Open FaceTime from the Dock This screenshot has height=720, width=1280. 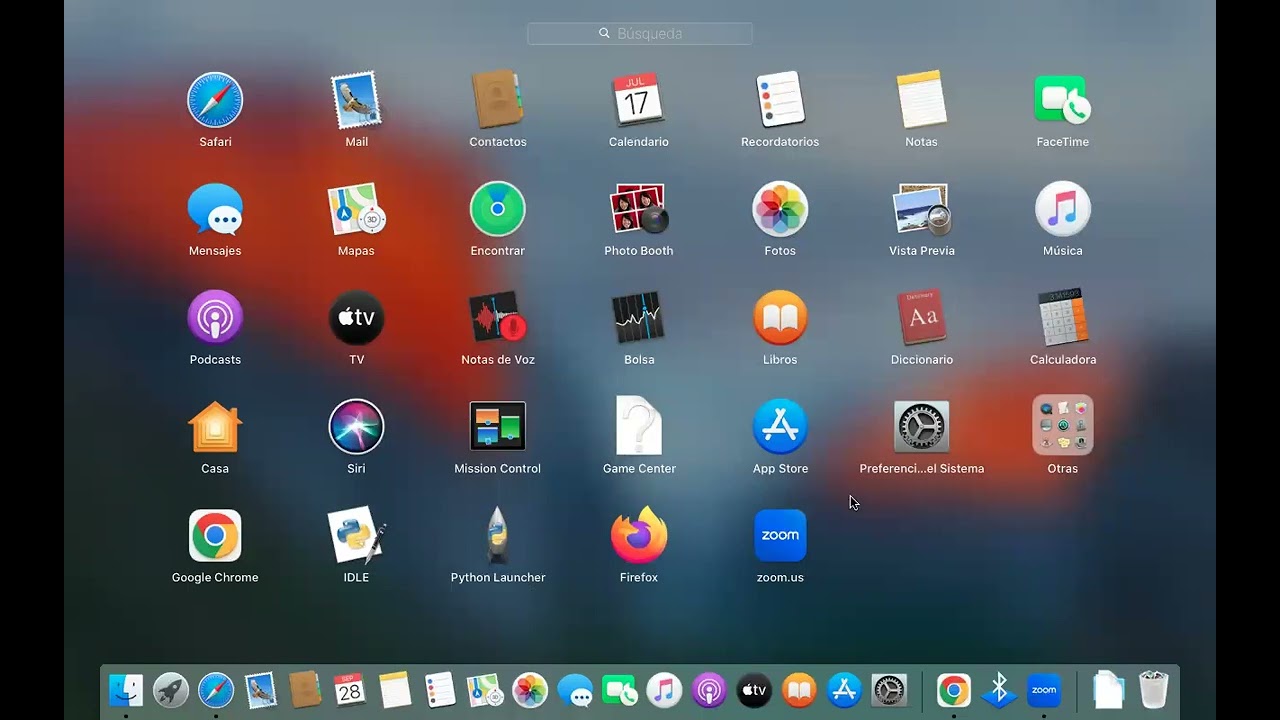pyautogui.click(x=620, y=690)
